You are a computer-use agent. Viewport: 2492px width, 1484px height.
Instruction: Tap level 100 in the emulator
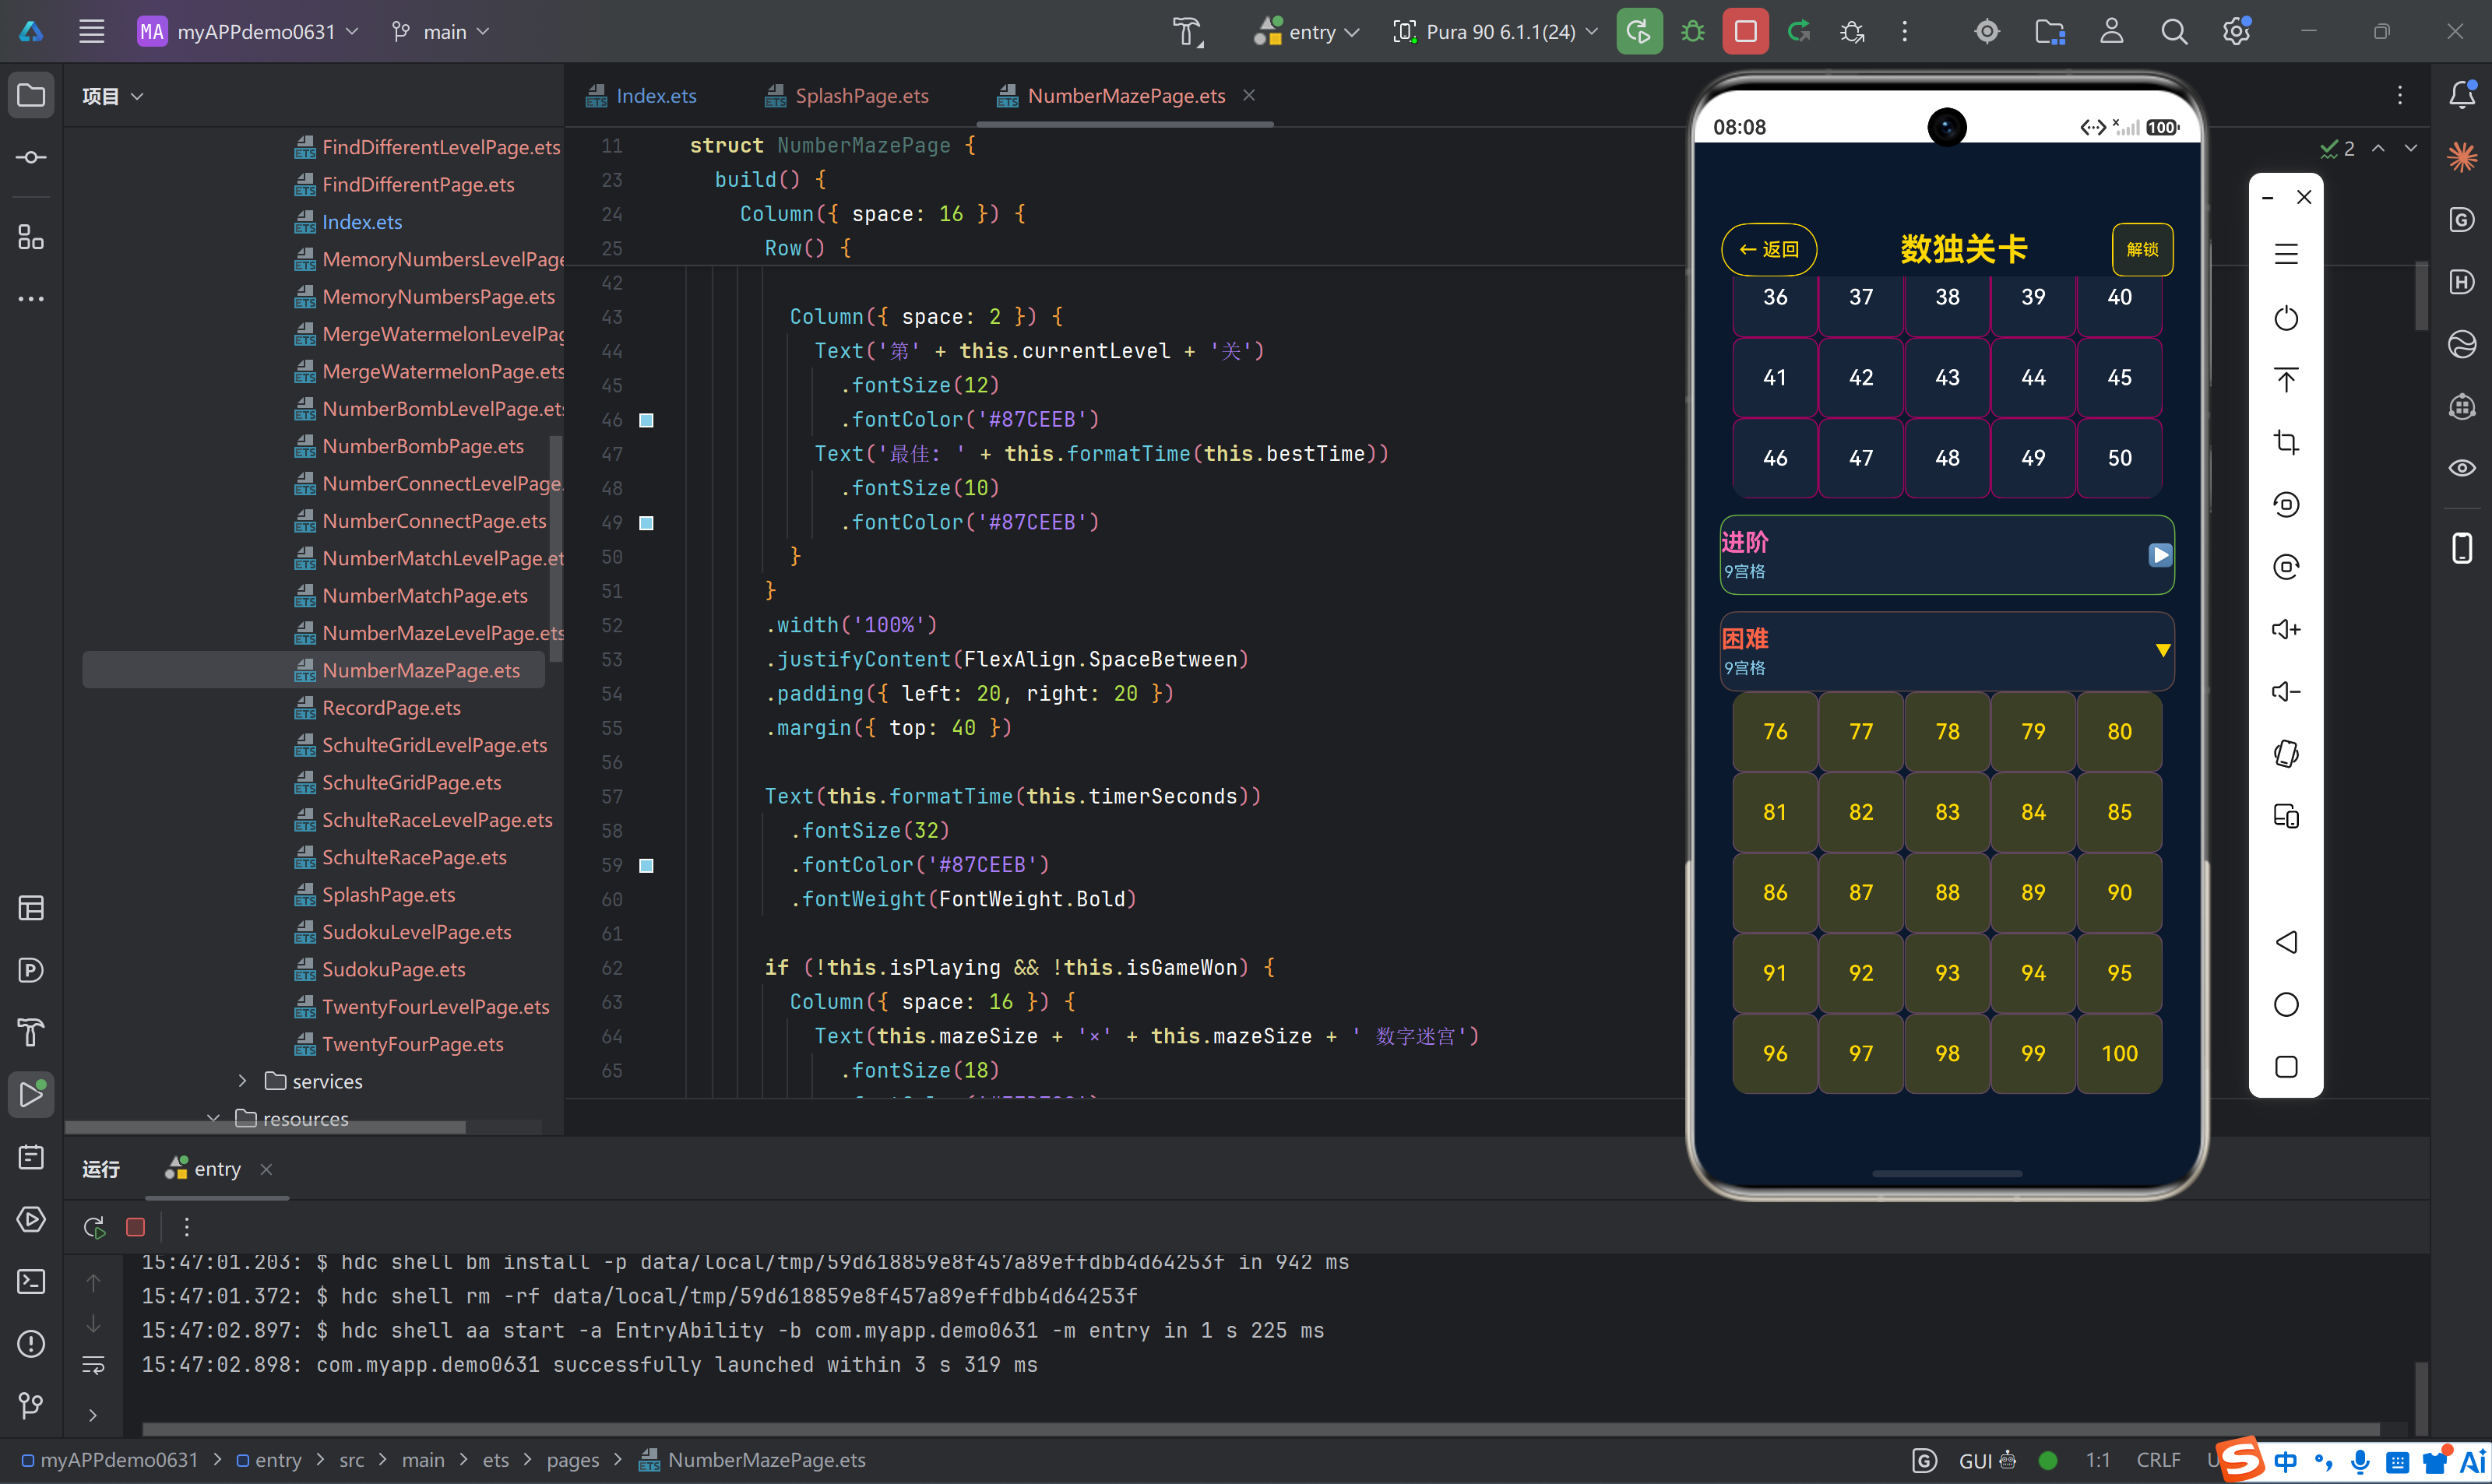click(x=2119, y=1053)
